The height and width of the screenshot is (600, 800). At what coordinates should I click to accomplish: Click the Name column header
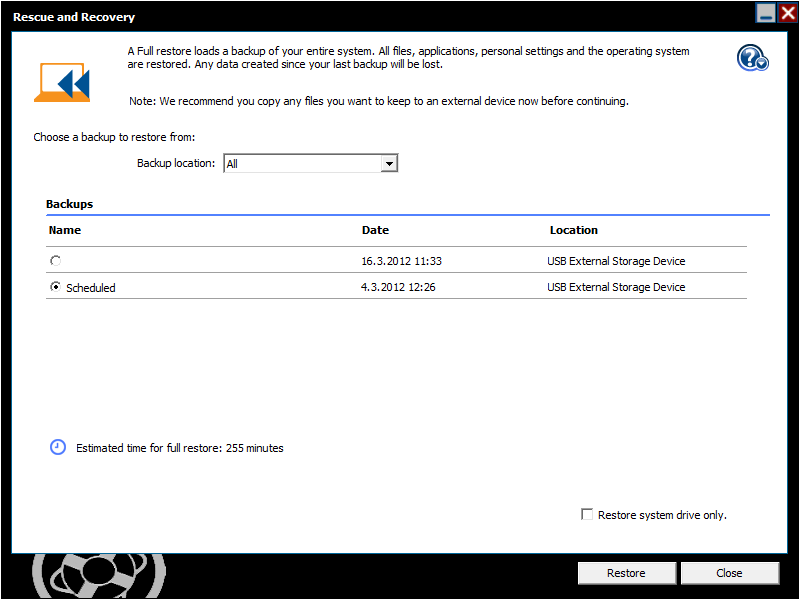click(65, 230)
